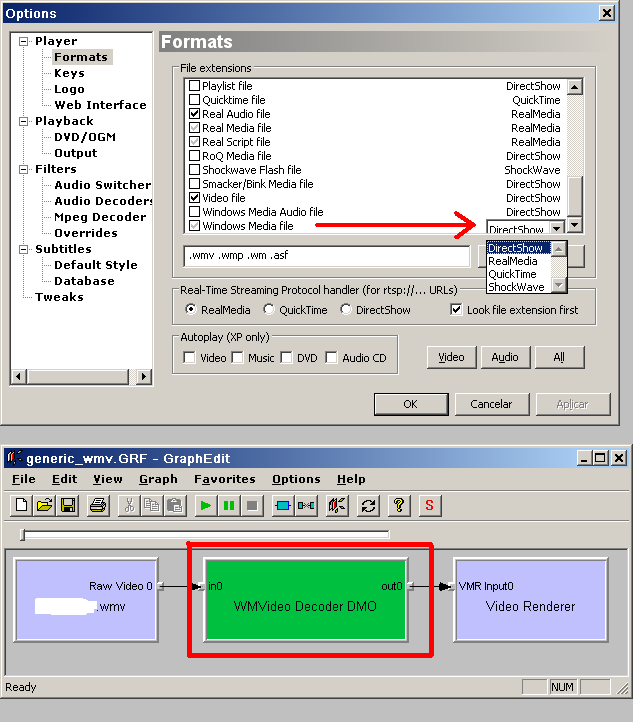Enable the RoQ Media file checkbox
The image size is (633, 722).
(194, 156)
